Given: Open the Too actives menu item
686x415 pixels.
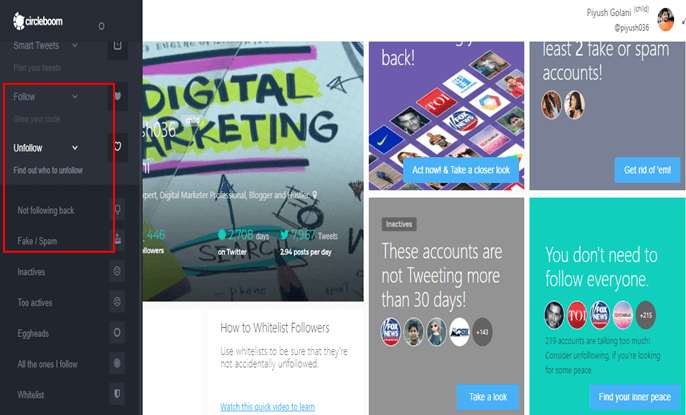Looking at the screenshot, I should coord(35,302).
